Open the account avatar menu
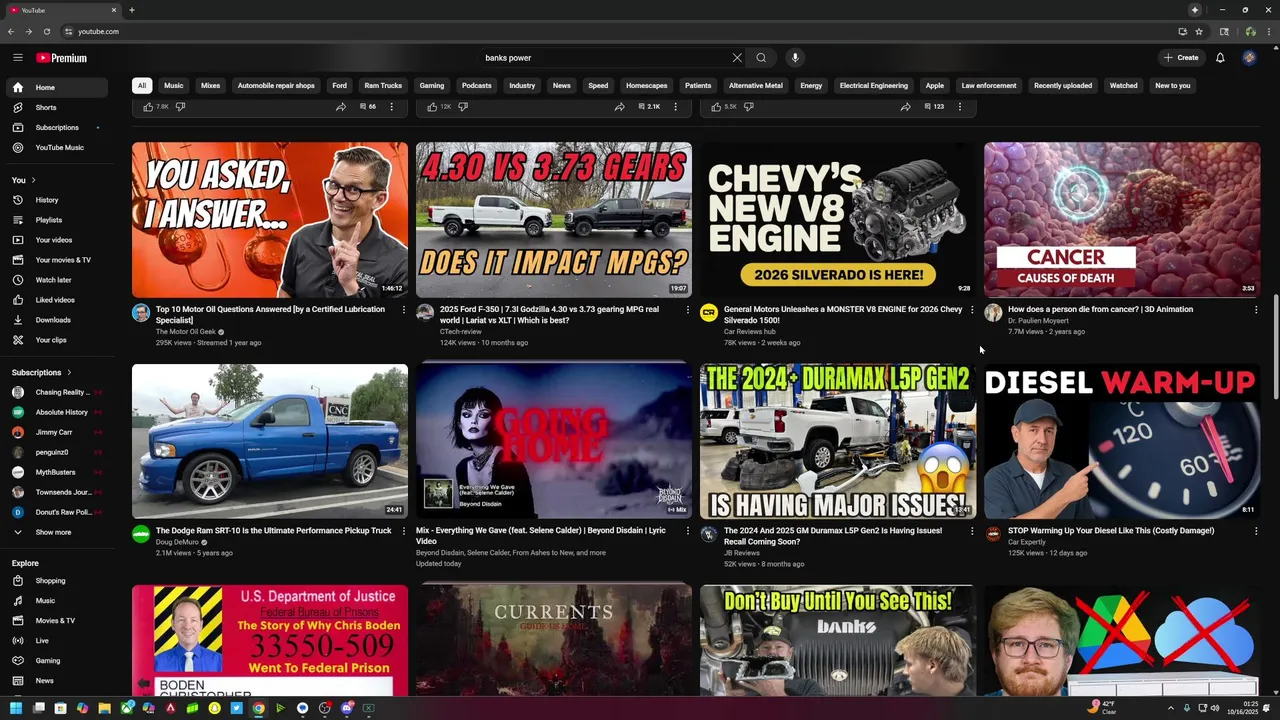The image size is (1280, 720). tap(1249, 58)
